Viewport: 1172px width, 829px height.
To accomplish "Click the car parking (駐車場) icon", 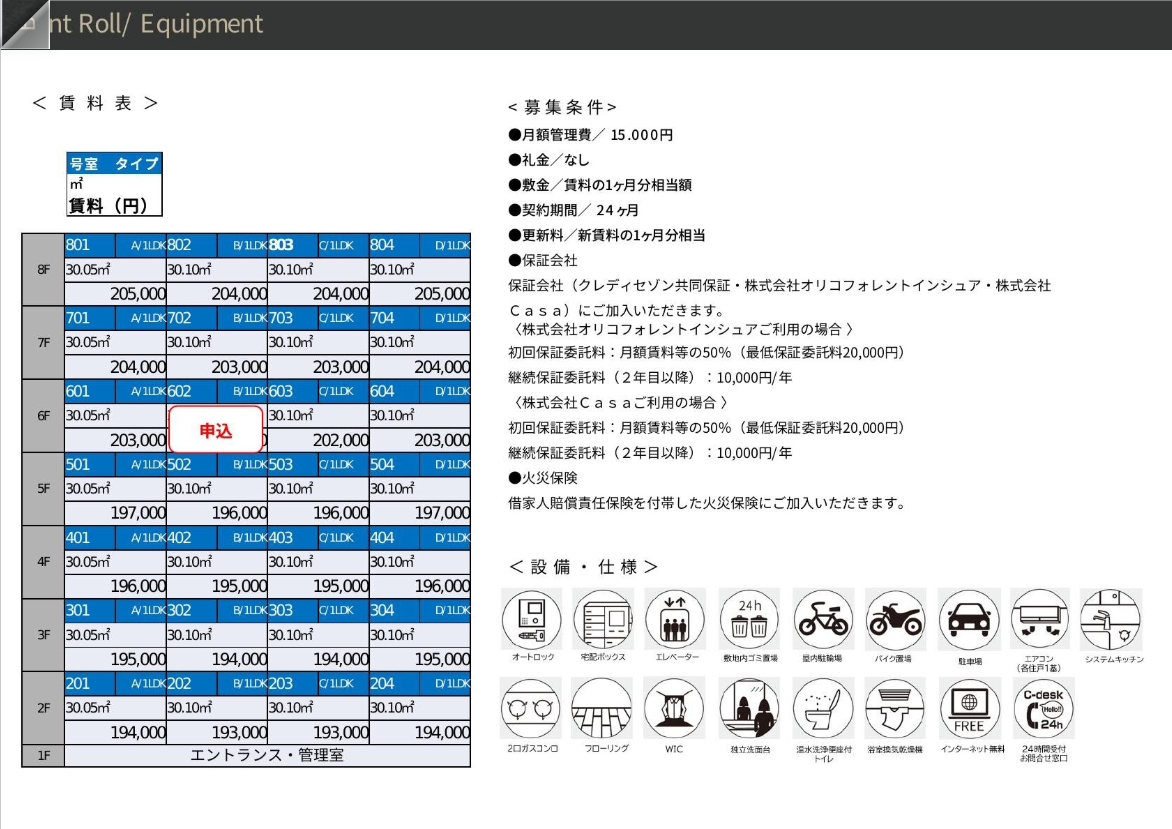I will tap(968, 619).
